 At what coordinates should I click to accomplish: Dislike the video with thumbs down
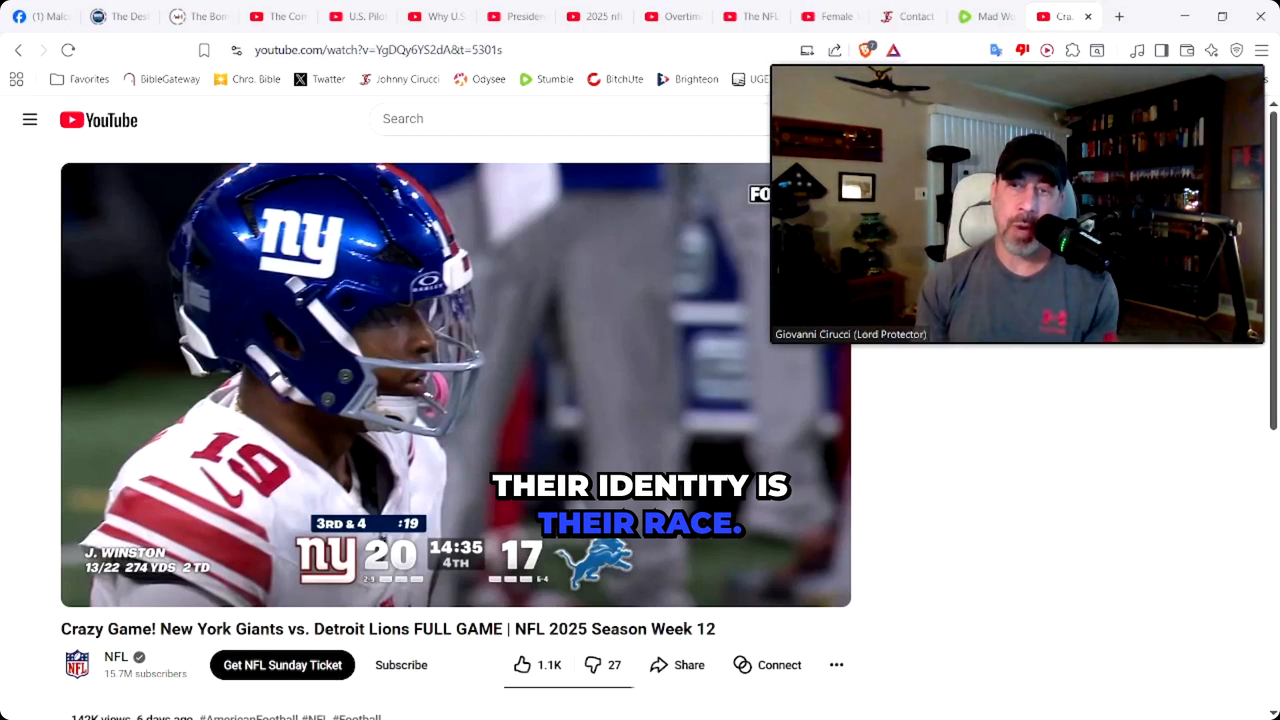click(x=603, y=665)
